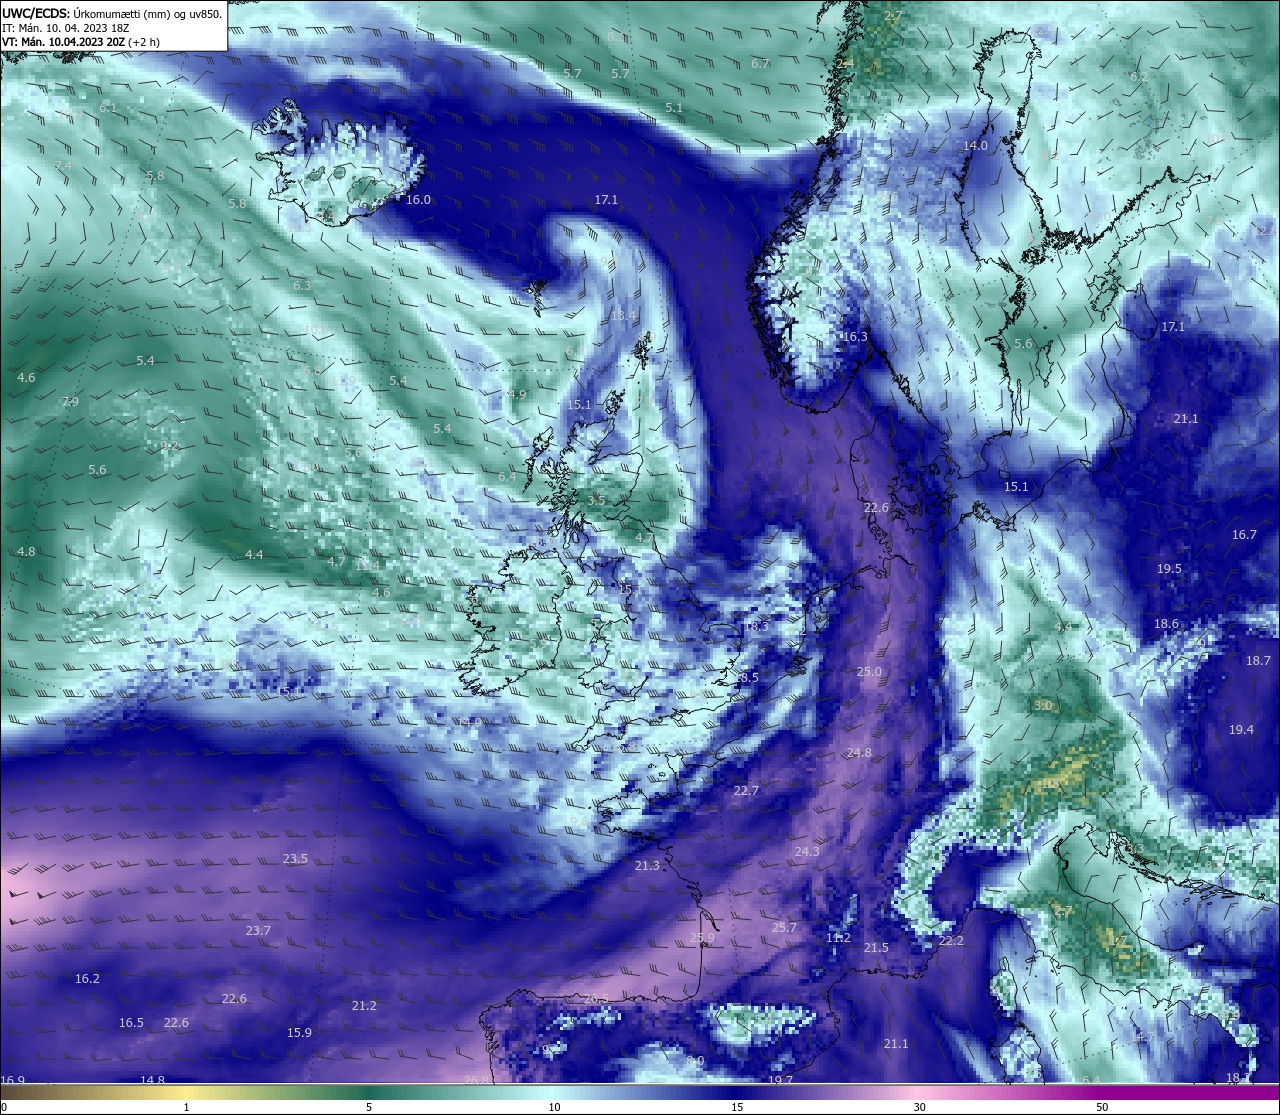Click the 18.6 map value
The image size is (1280, 1115).
click(1166, 624)
